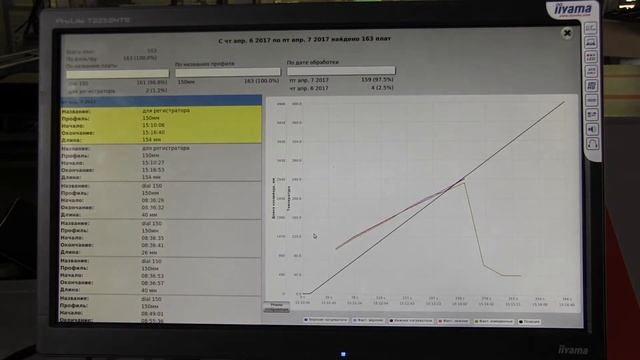Click the mode button below the chart's left corner
Viewport: 640px width, 360px height.
[x=276, y=307]
